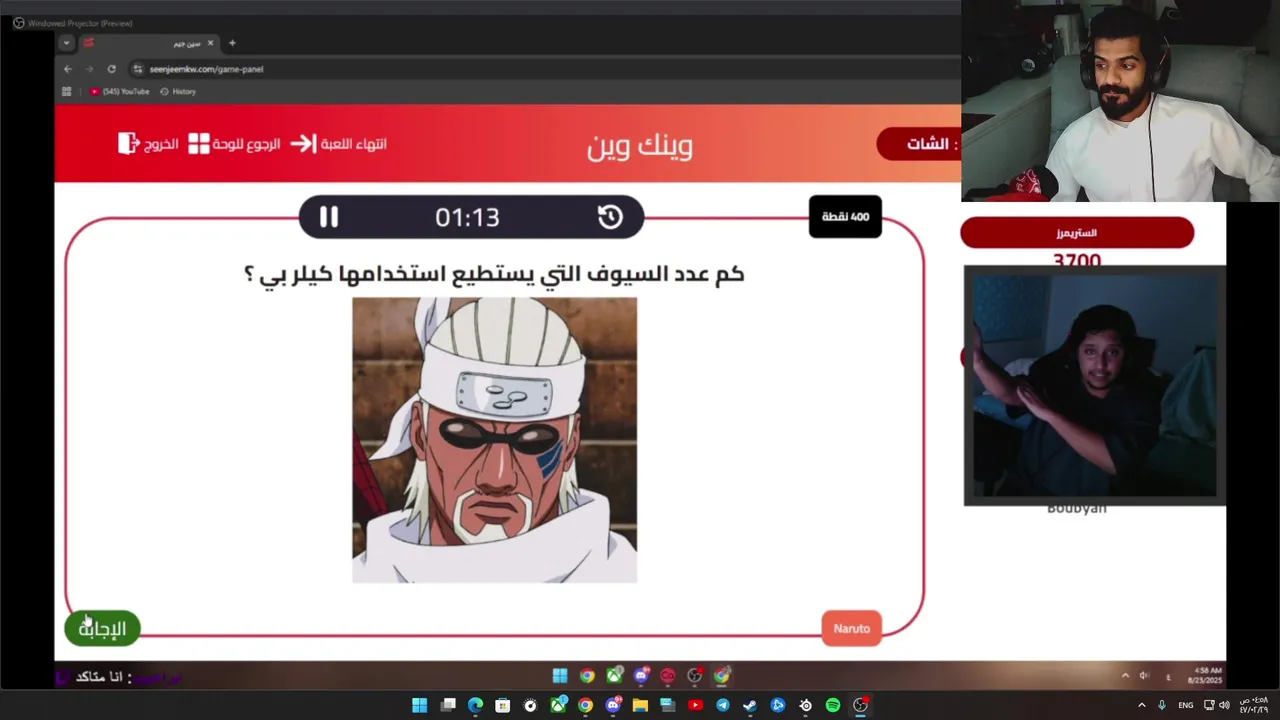Viewport: 1280px width, 720px height.
Task: Open SteelSeries GG from the taskbar
Action: [x=805, y=705]
